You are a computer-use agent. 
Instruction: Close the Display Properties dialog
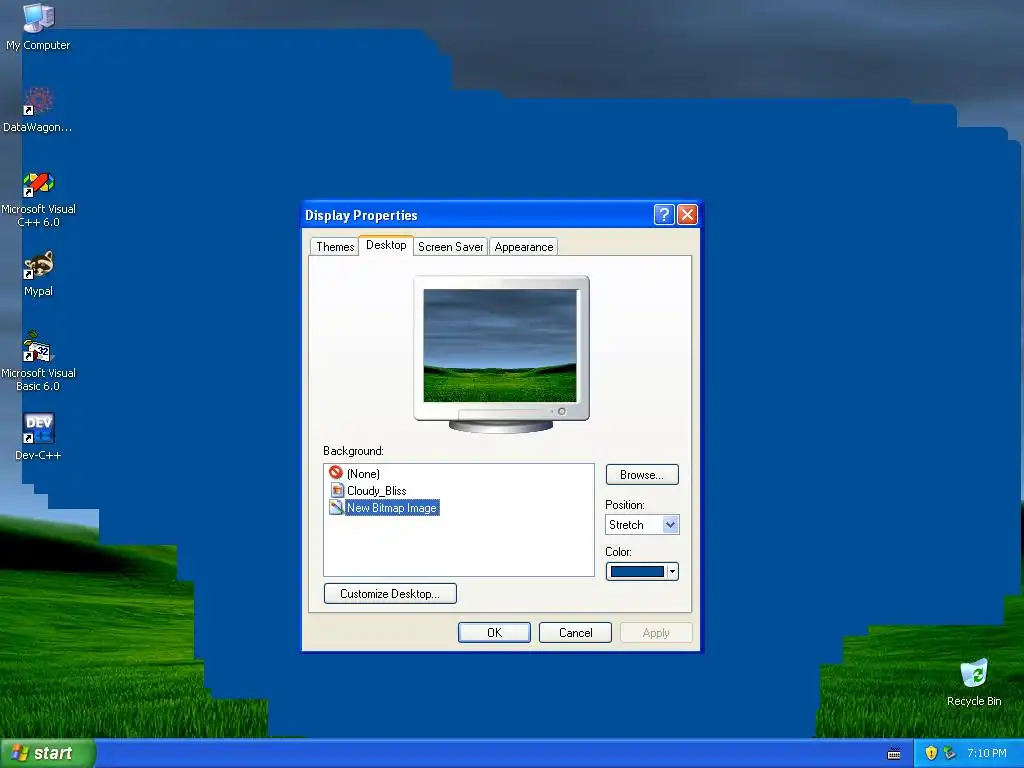[687, 214]
